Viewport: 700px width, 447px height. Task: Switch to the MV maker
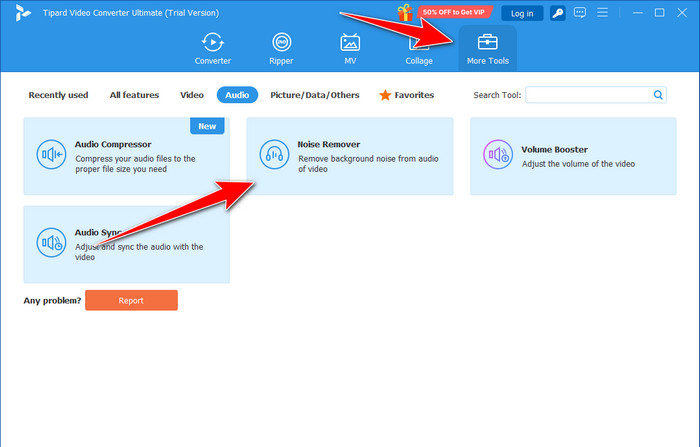pos(350,47)
